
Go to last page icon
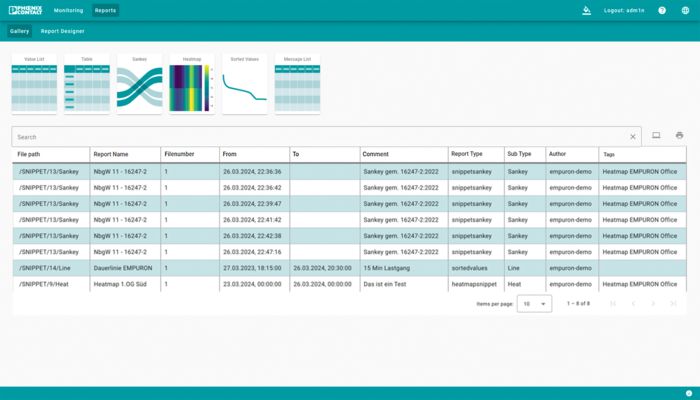673,304
